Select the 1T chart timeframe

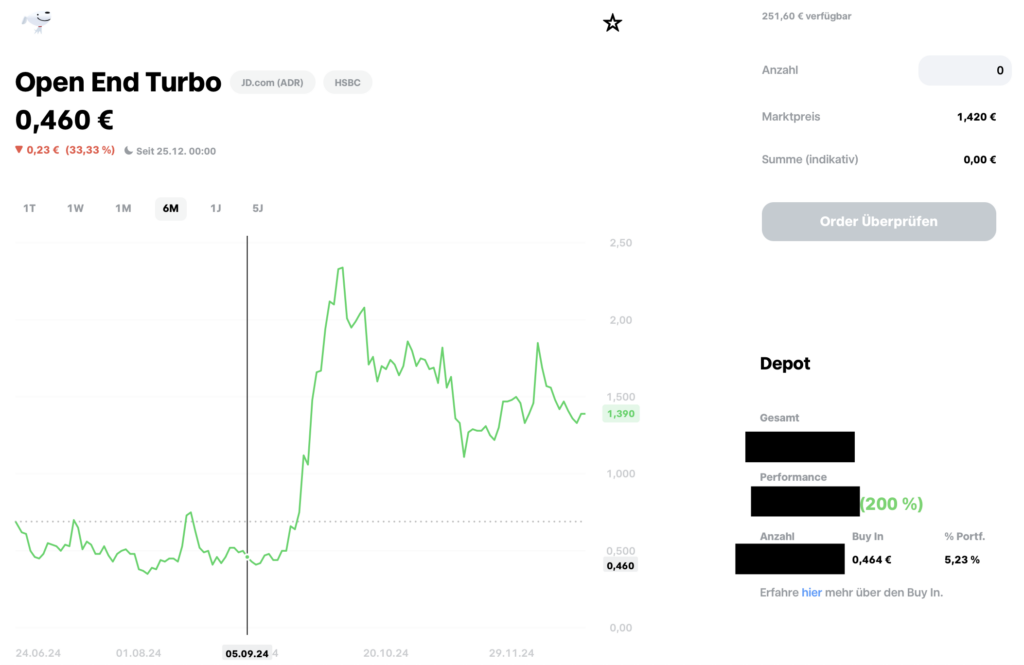(x=29, y=208)
